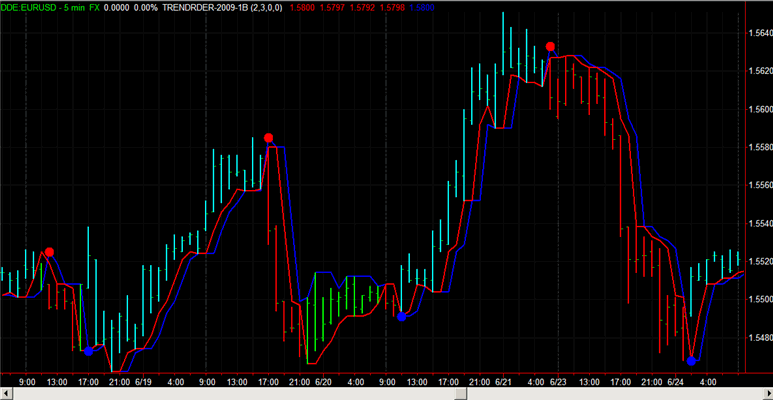This screenshot has width=773, height=400.
Task: Click the 1.5580 price axis label
Action: (760, 147)
